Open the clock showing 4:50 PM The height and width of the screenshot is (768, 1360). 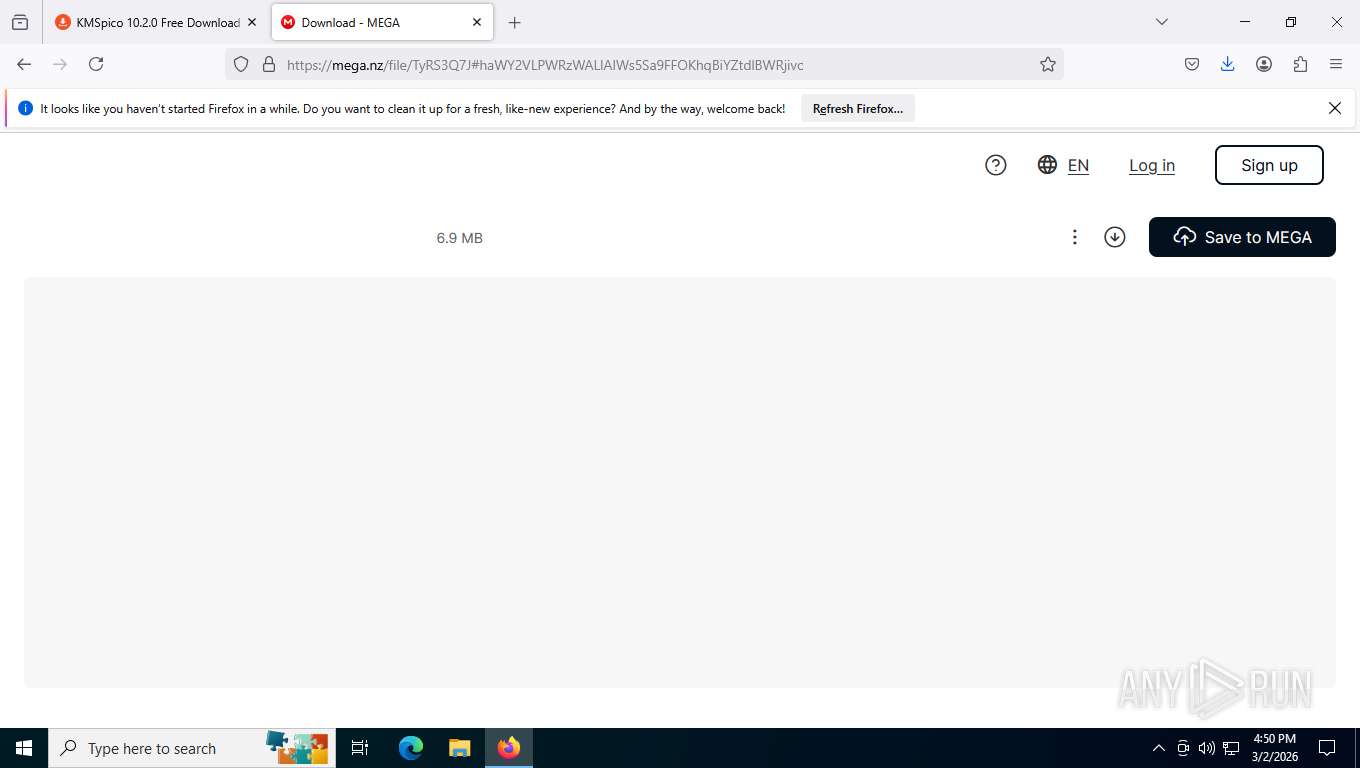1274,748
